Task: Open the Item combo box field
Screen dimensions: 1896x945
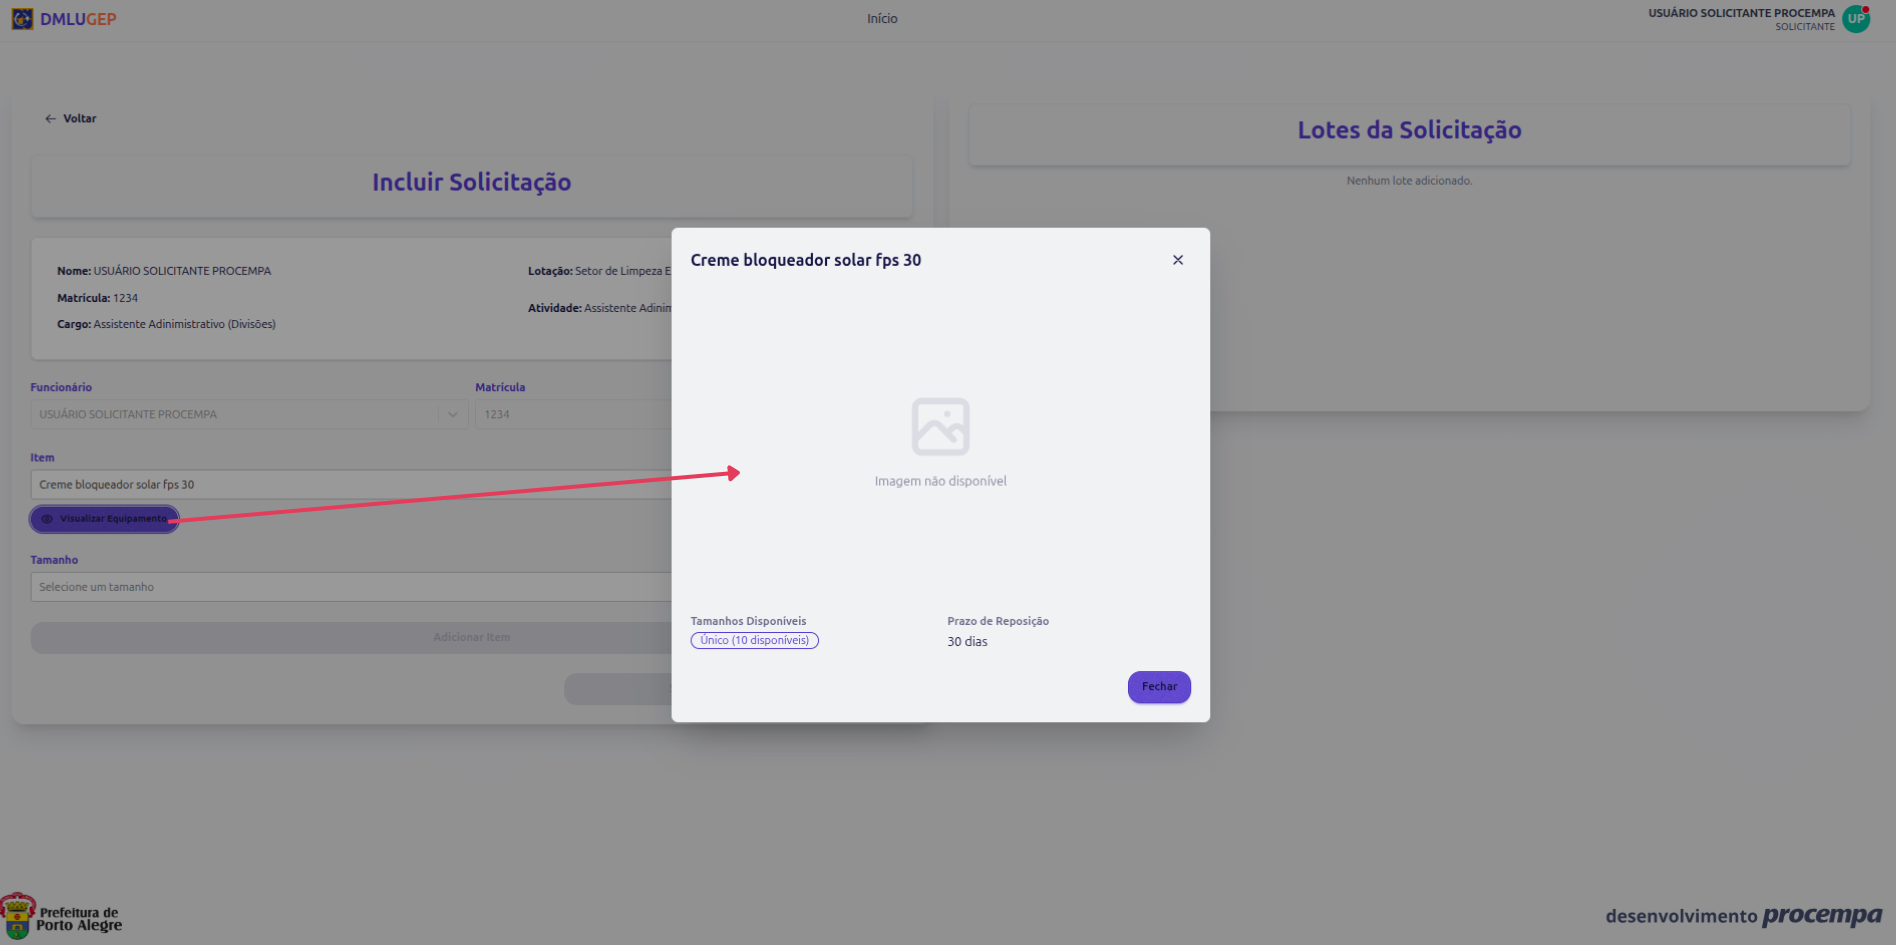Action: [350, 485]
